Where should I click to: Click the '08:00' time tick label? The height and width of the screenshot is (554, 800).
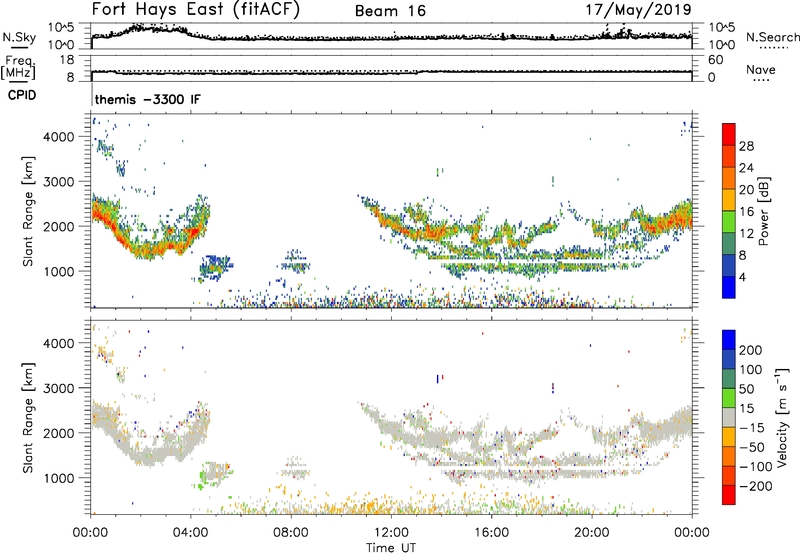291,533
